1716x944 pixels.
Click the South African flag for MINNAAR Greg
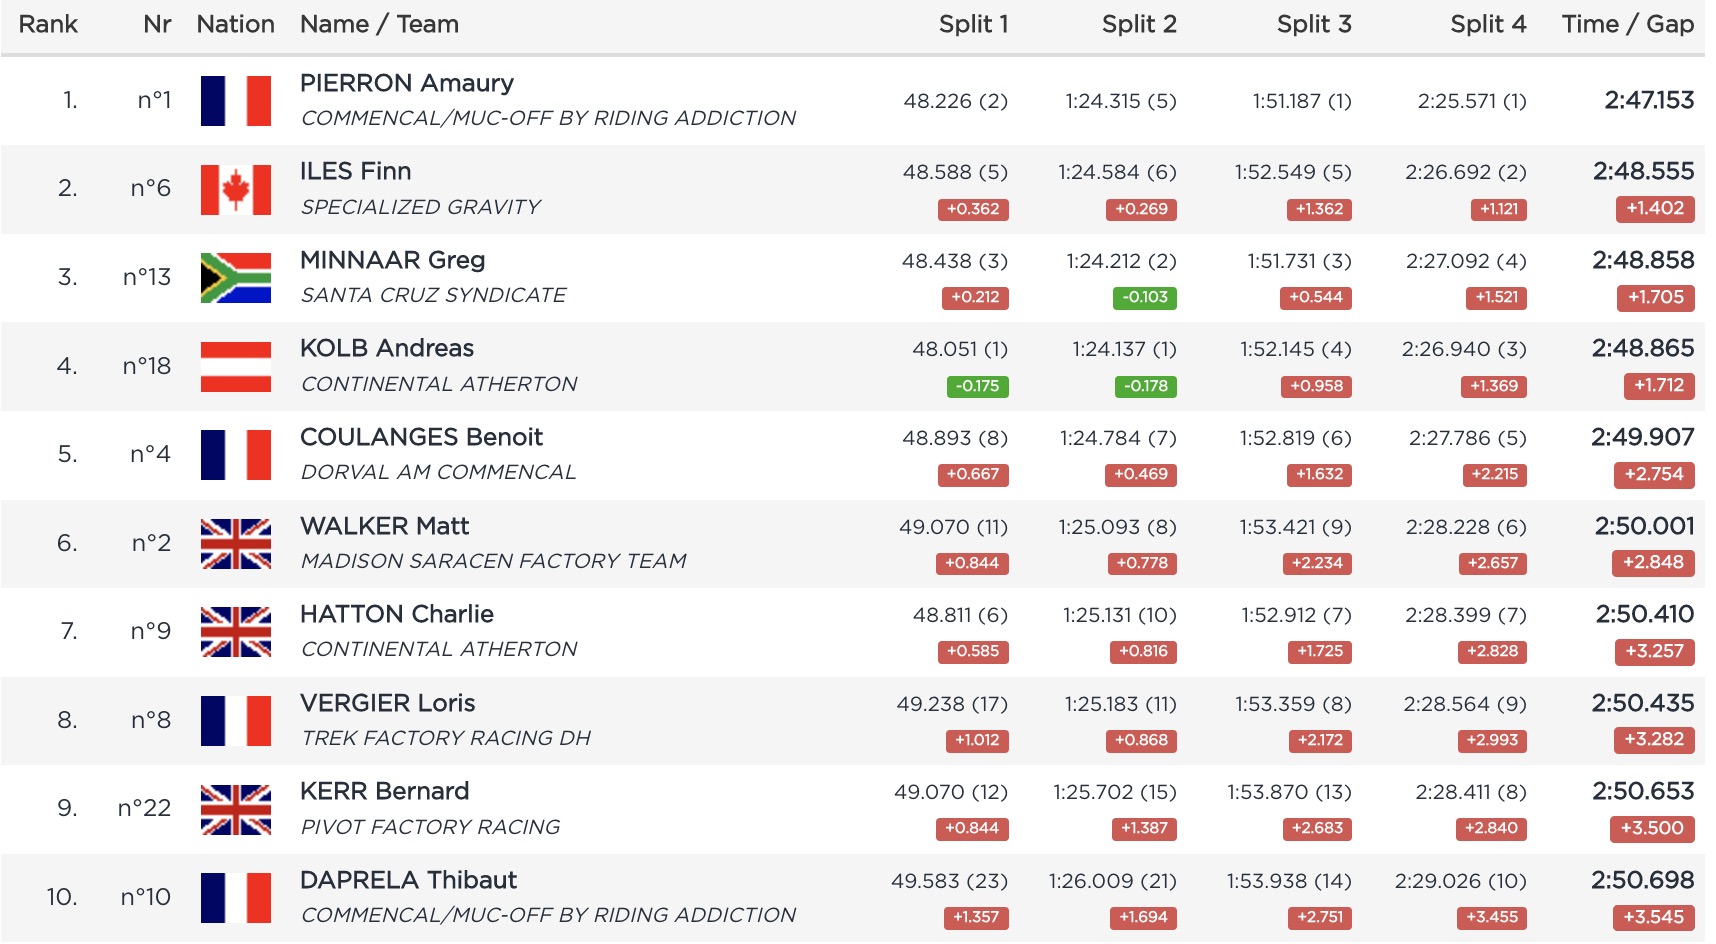coord(235,278)
